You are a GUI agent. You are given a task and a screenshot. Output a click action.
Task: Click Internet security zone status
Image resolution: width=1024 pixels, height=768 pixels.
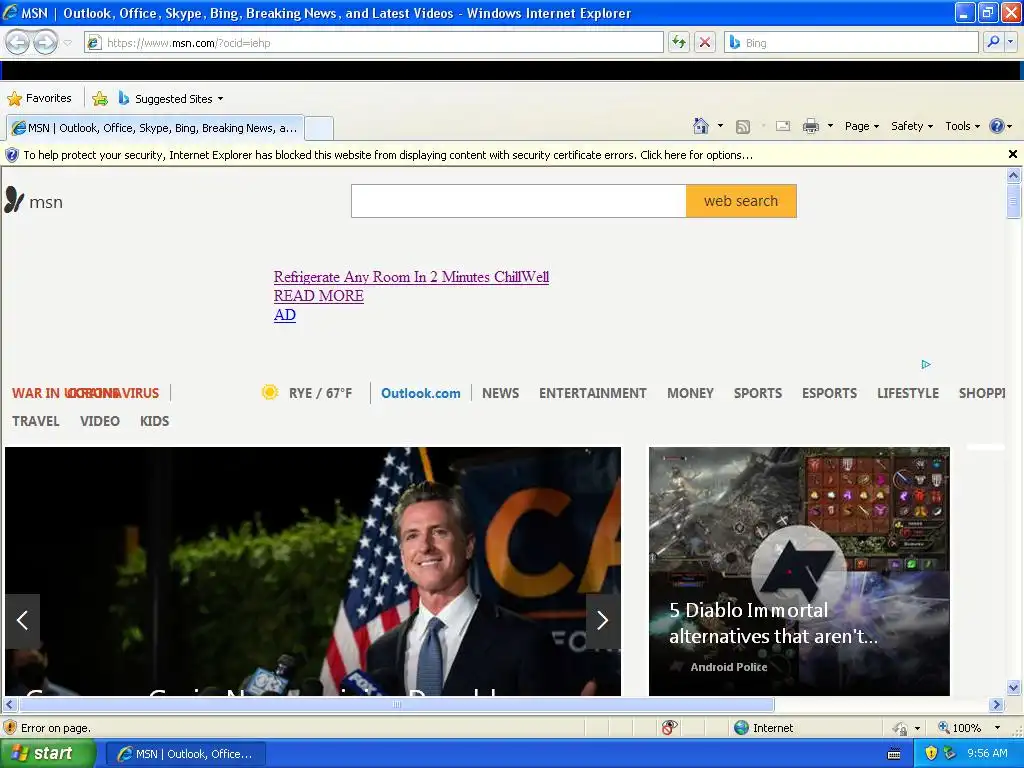(764, 728)
